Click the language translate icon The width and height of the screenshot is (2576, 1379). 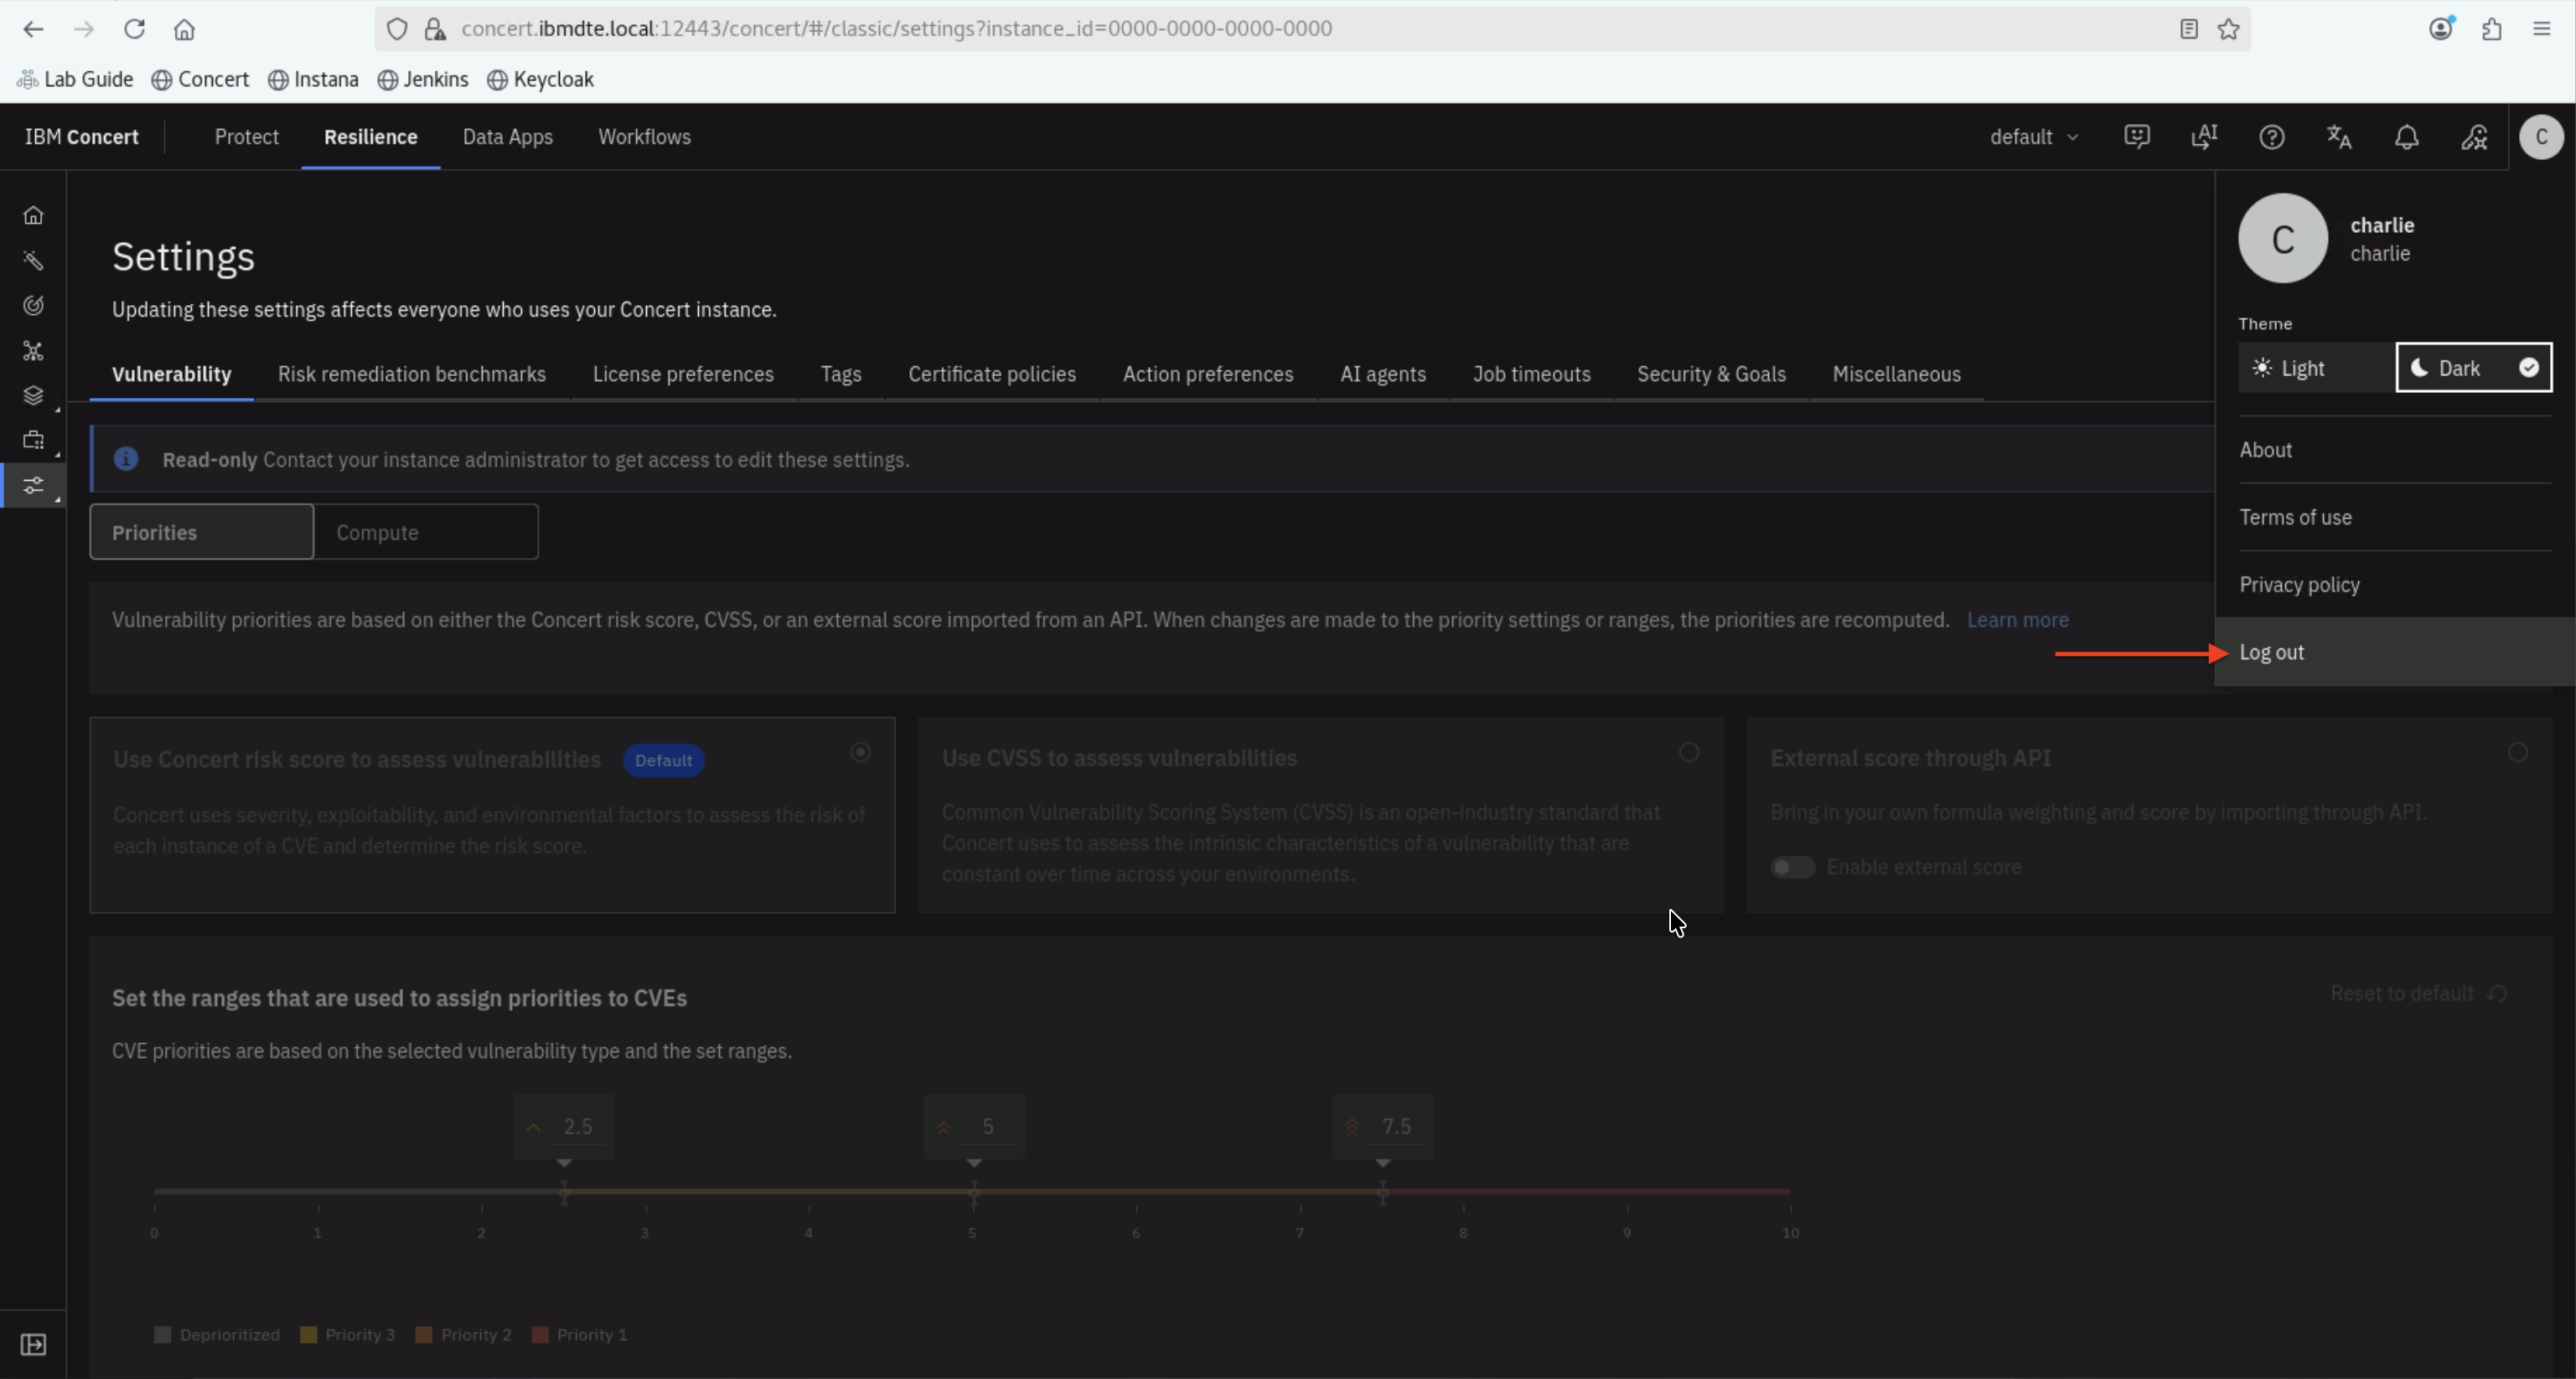2339,136
